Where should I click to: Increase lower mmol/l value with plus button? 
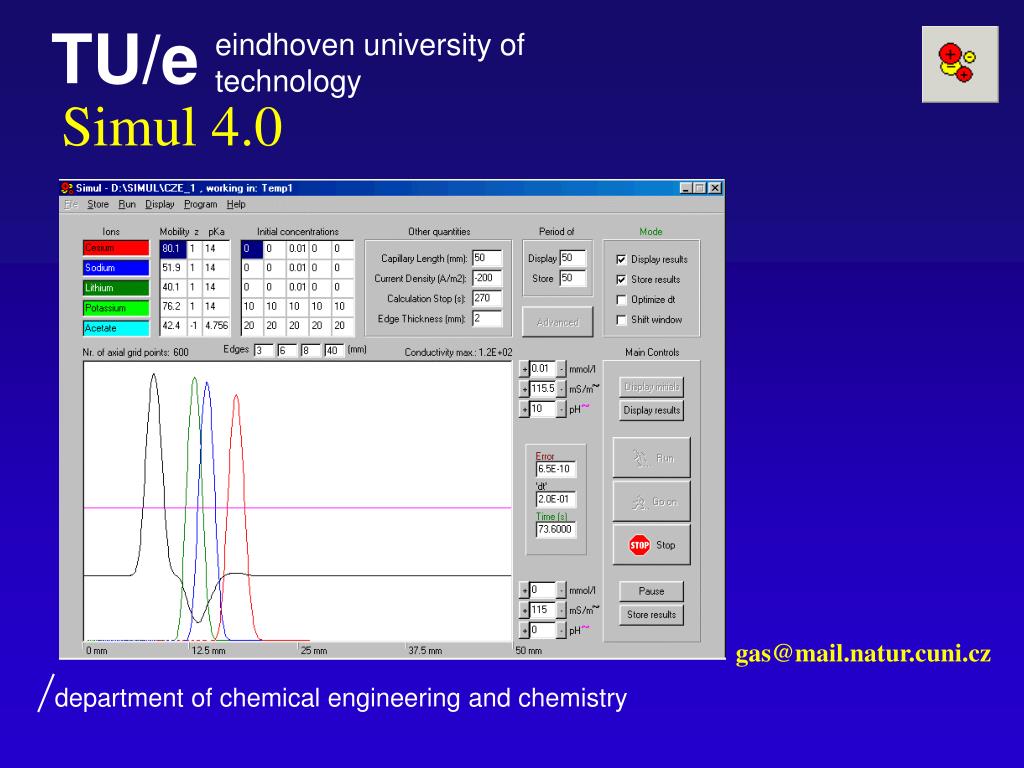click(524, 590)
